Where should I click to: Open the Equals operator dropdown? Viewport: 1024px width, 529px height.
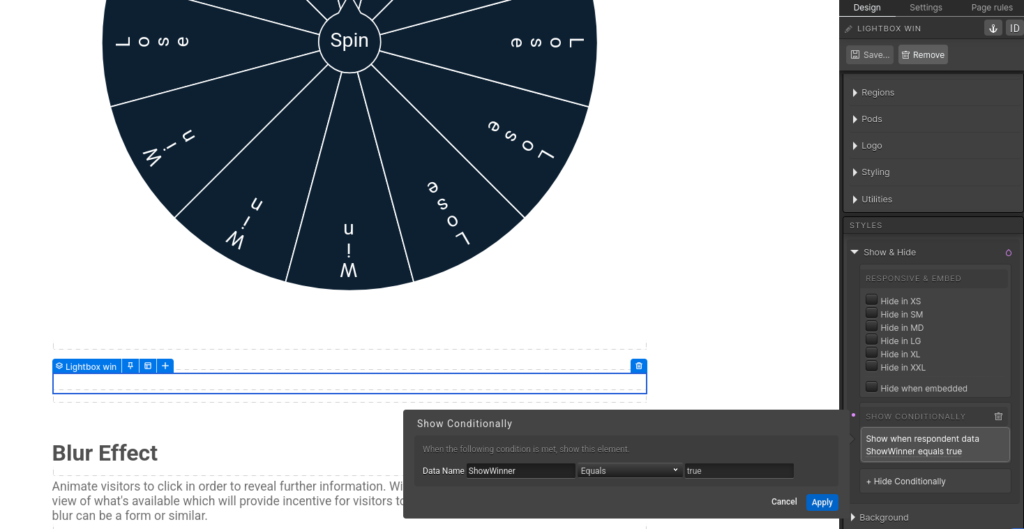pyautogui.click(x=628, y=470)
